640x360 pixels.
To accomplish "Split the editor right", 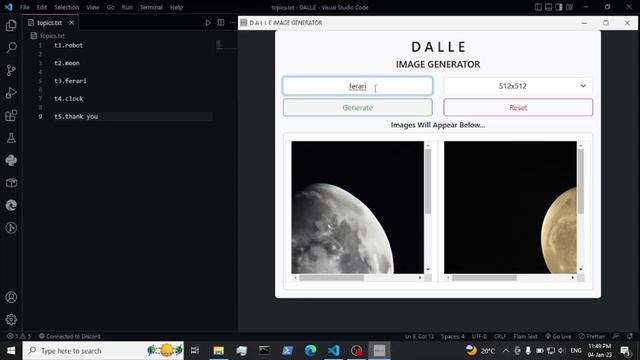I will 220,23.
